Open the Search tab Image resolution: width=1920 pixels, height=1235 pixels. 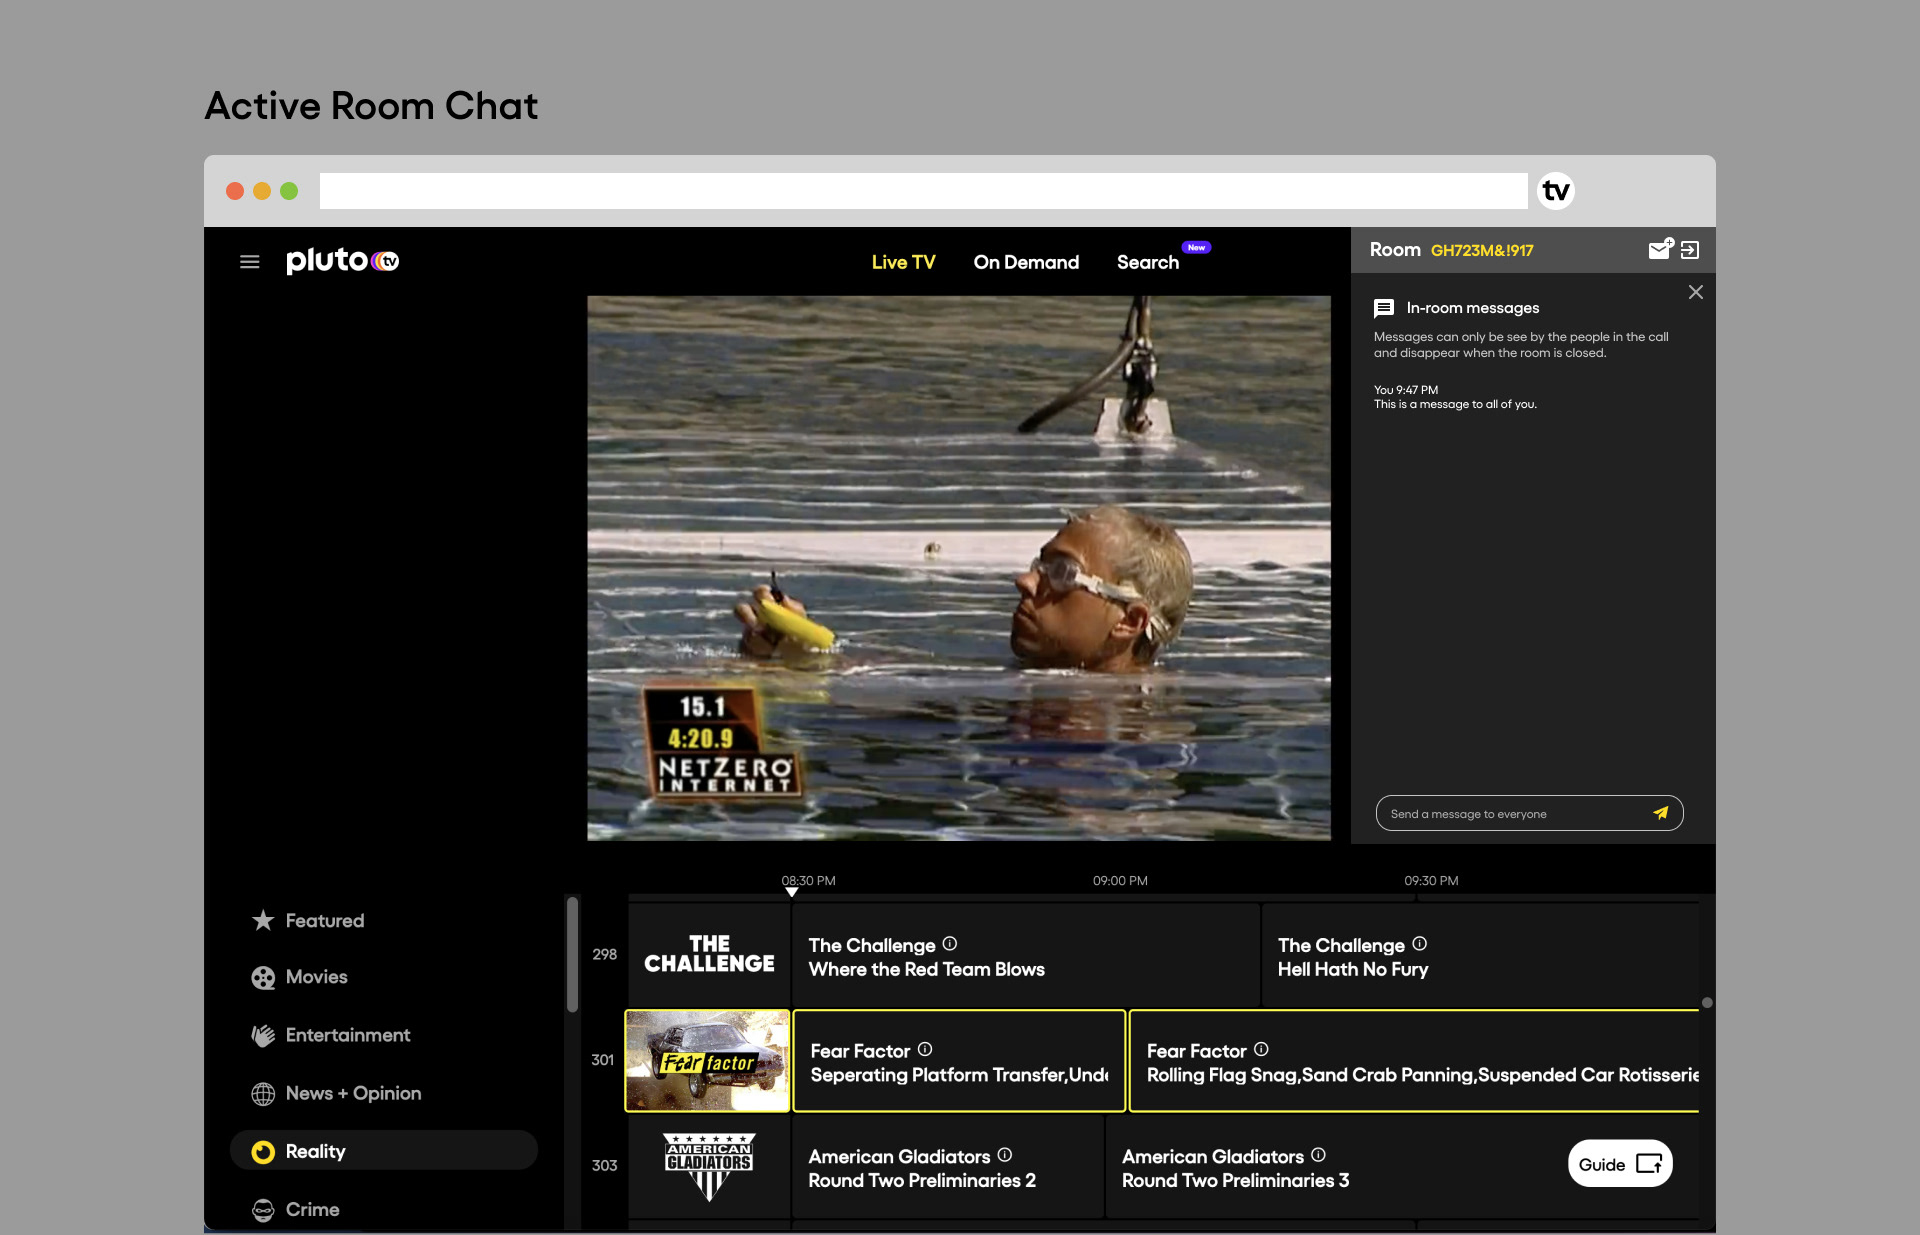1147,262
